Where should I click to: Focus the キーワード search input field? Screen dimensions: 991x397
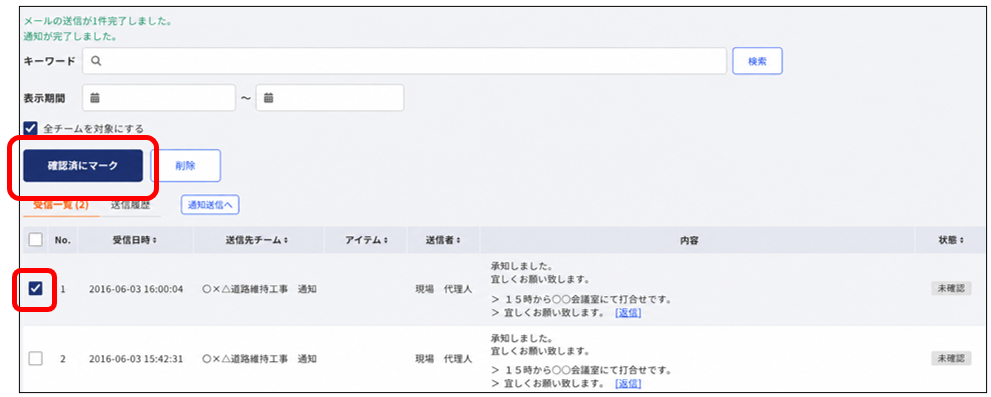[x=404, y=61]
